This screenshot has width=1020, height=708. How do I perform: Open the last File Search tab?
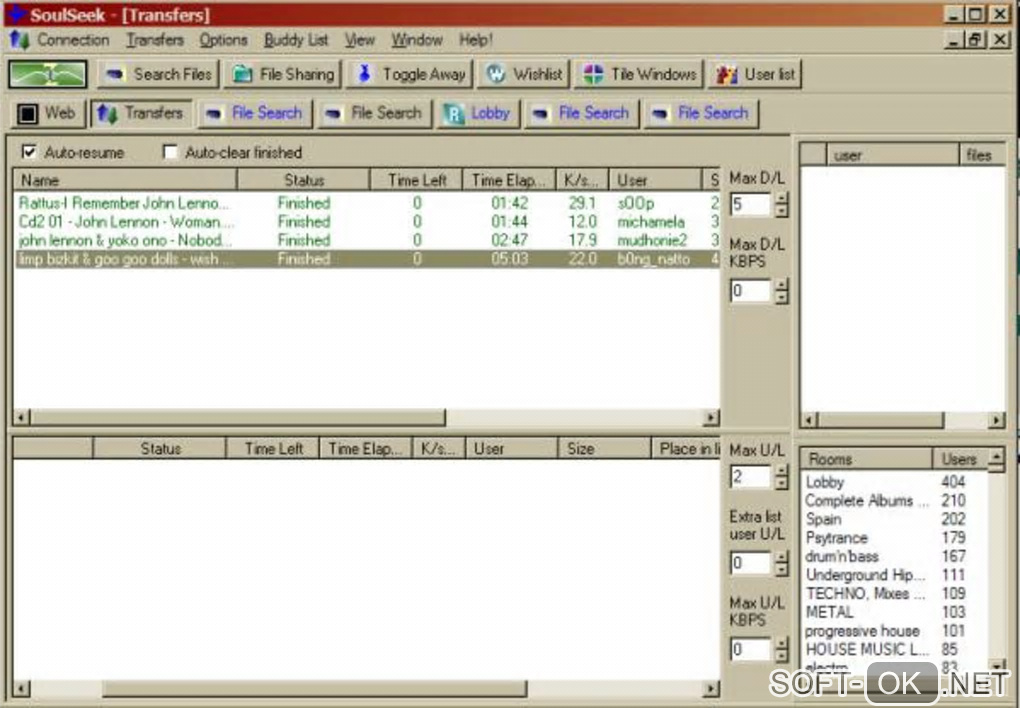pyautogui.click(x=701, y=113)
